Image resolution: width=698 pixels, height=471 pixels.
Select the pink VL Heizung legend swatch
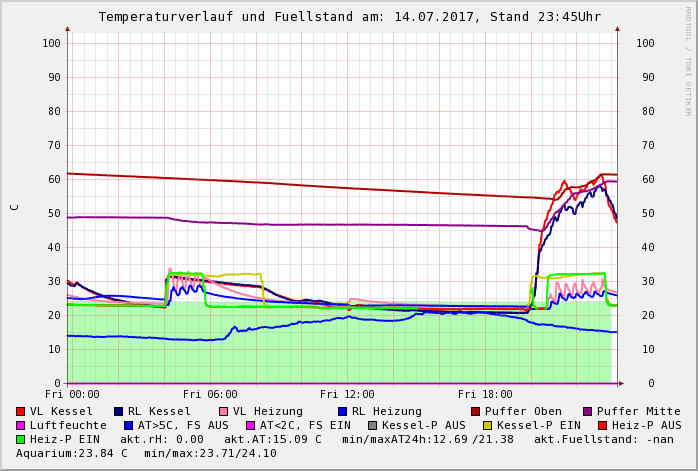pyautogui.click(x=222, y=412)
